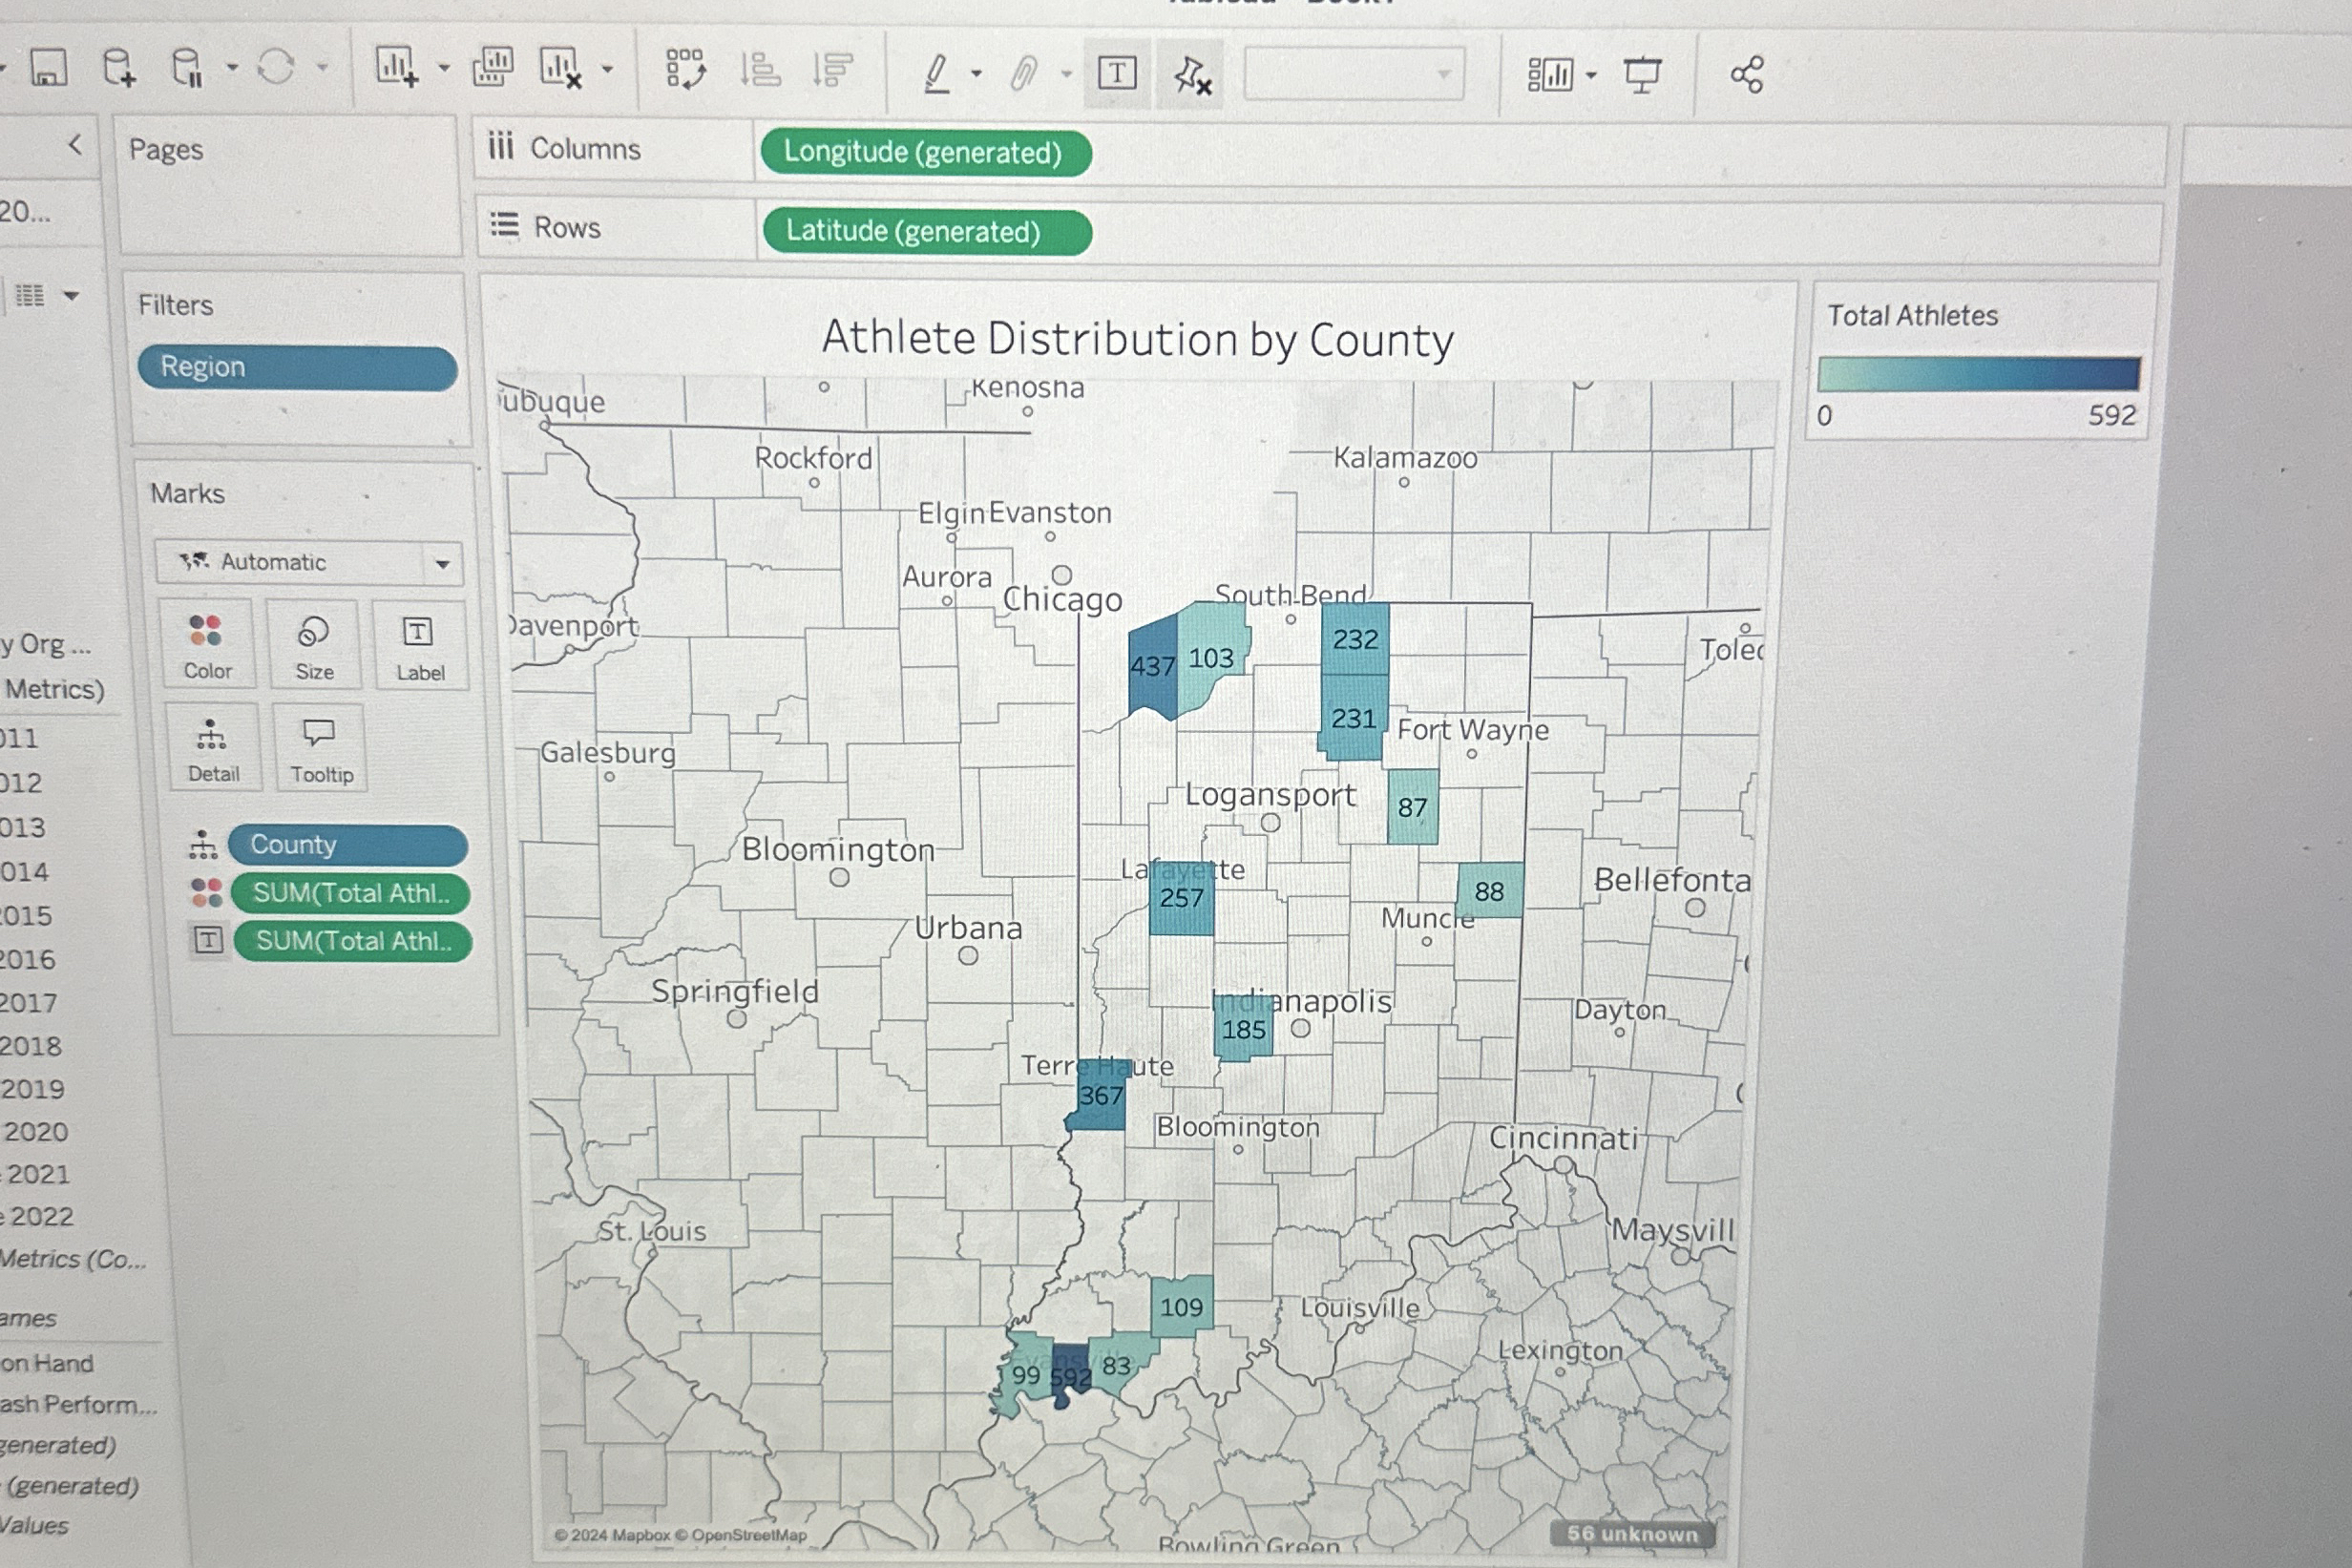Click the Tooltip button in Marks card
This screenshot has height=1568, width=2352.
coord(321,749)
